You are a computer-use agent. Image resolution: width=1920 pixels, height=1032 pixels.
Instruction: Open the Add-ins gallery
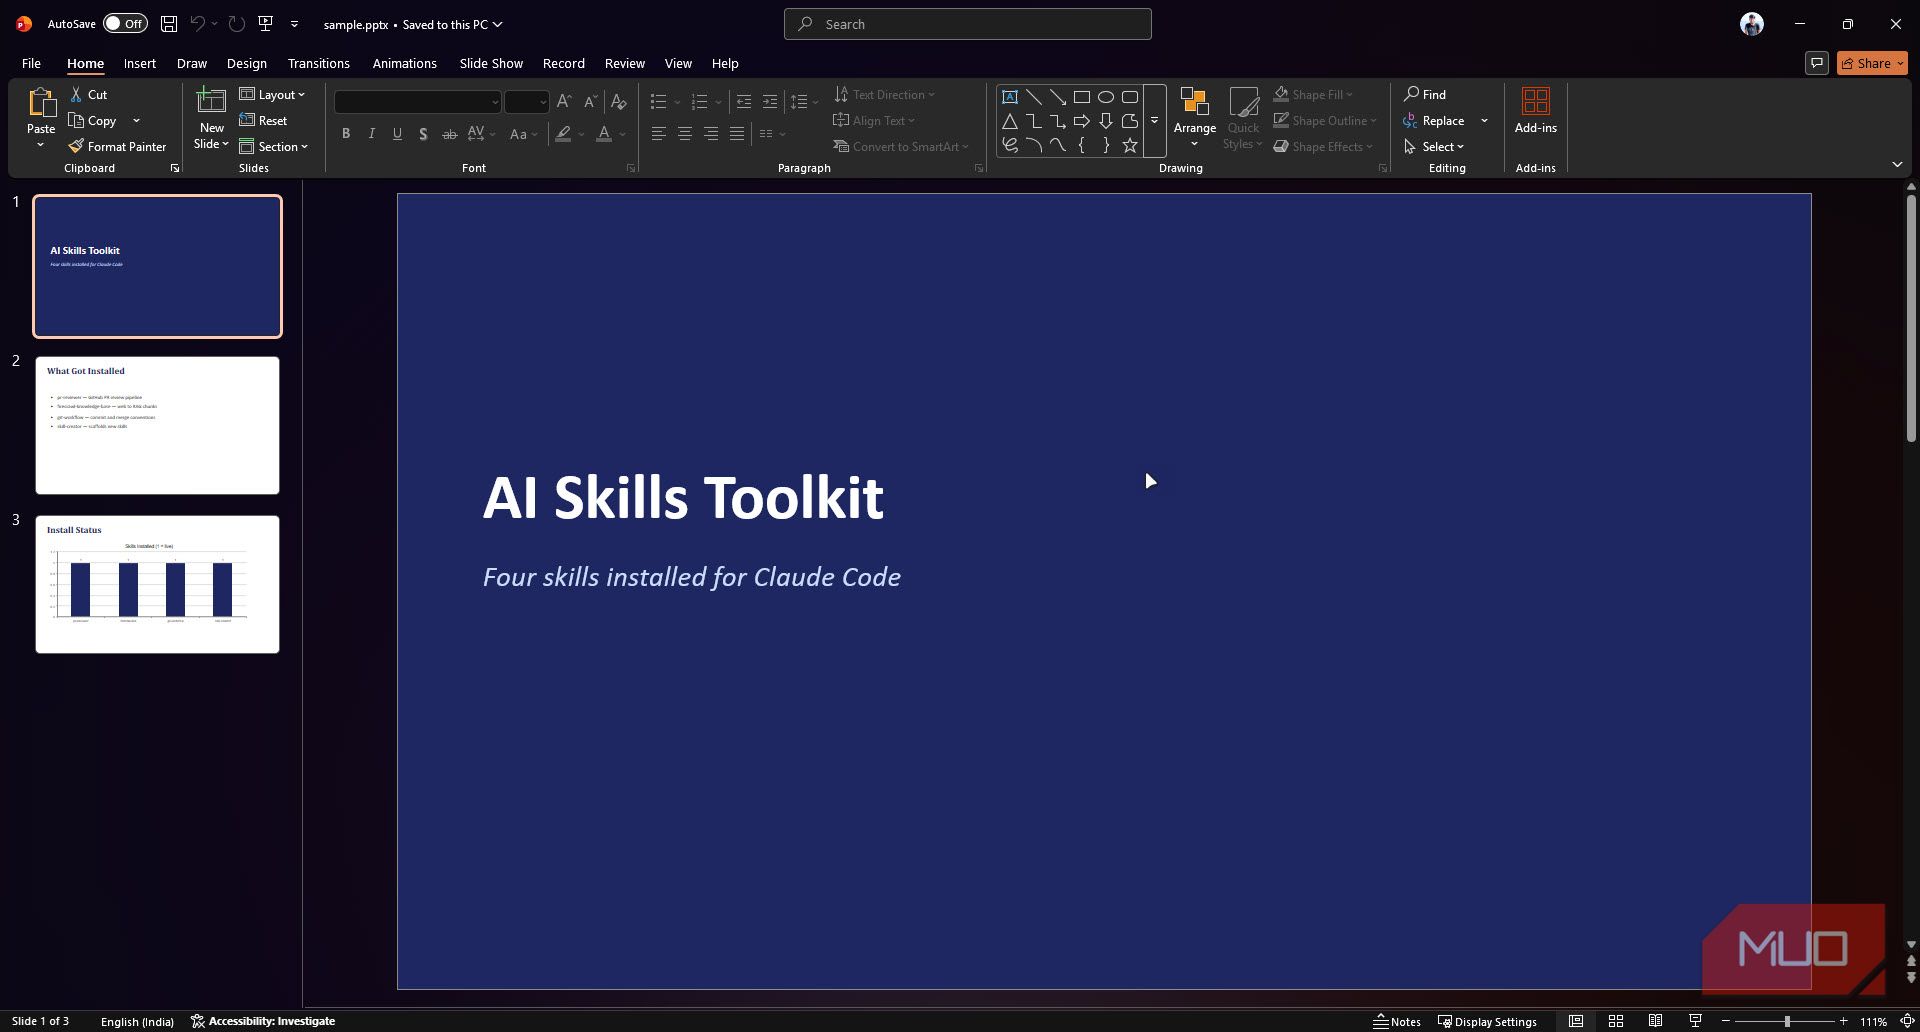(1536, 111)
